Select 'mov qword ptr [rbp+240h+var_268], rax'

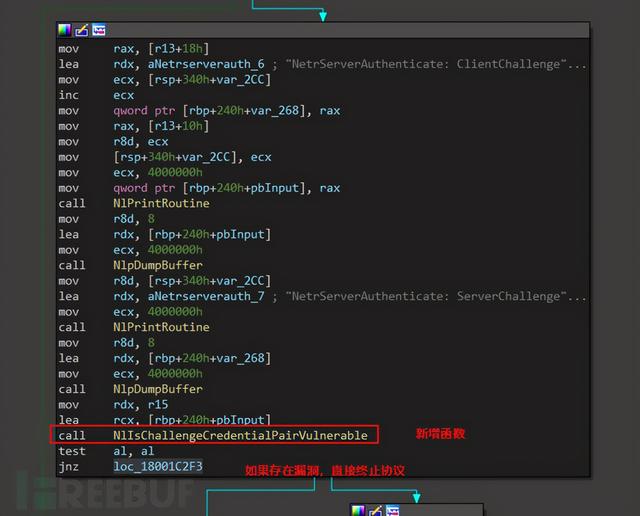tap(199, 111)
